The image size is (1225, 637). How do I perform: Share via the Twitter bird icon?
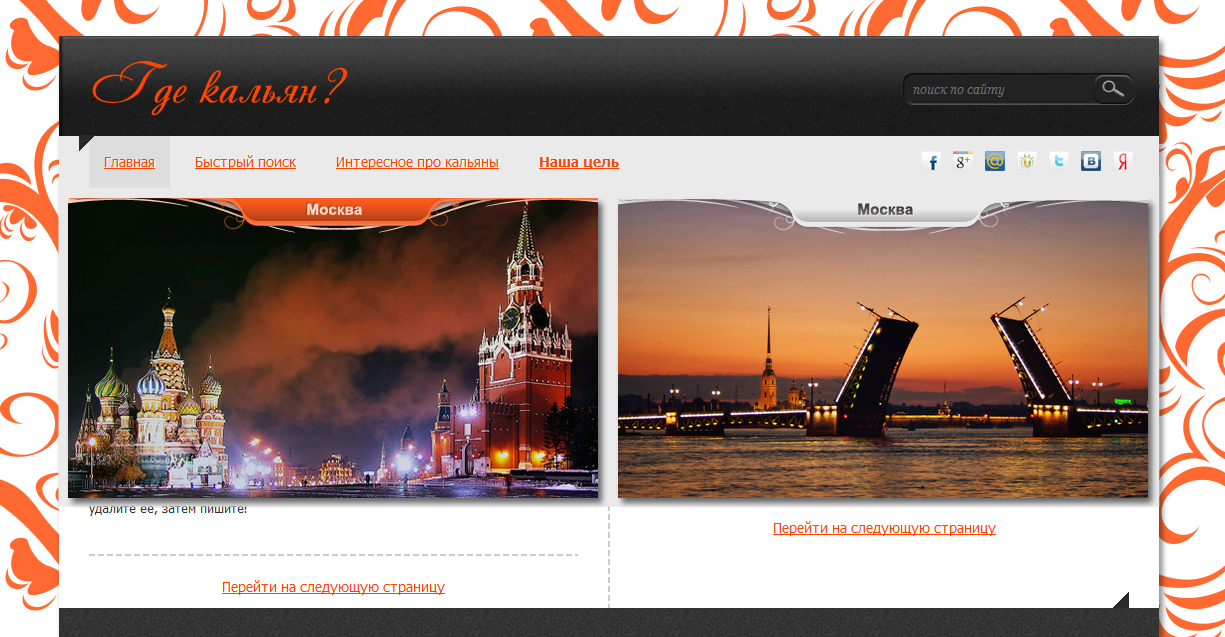(1059, 161)
